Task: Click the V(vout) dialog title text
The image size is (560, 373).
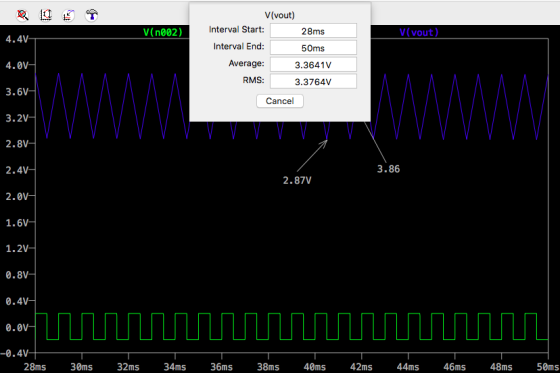Action: coord(280,15)
